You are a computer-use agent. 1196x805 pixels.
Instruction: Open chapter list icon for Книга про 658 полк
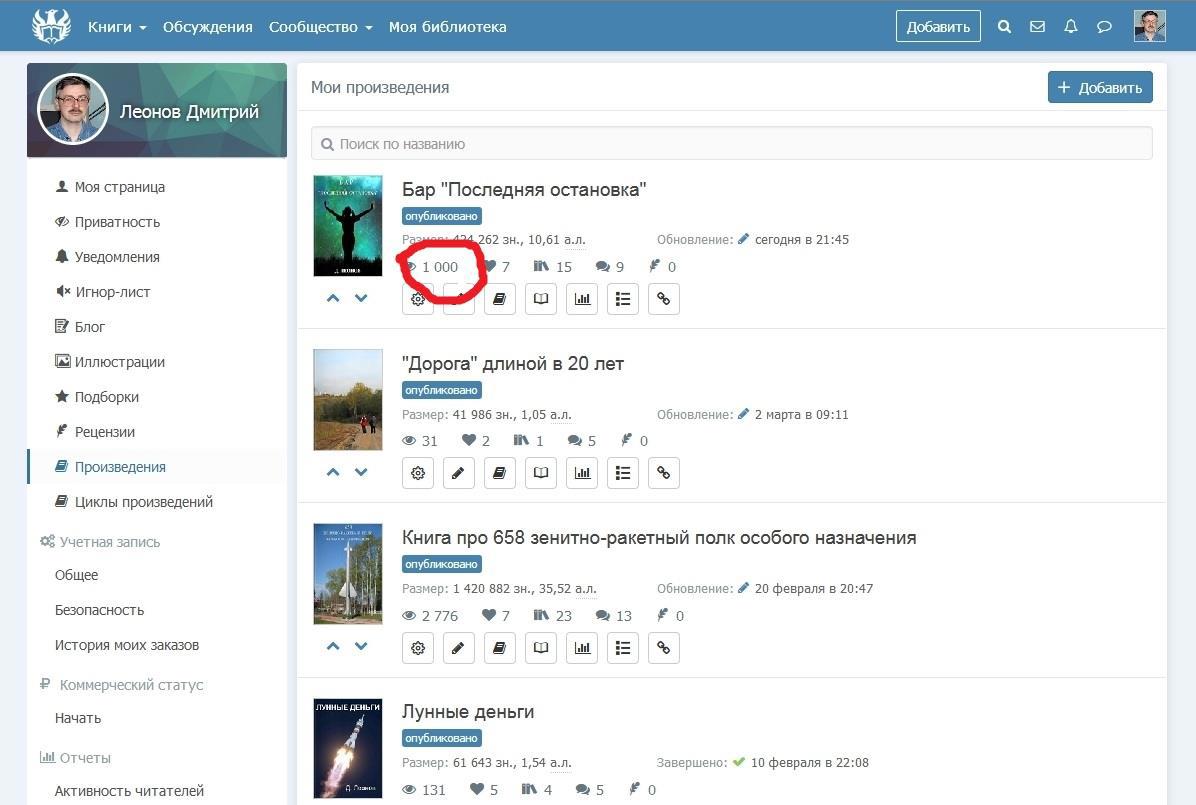[x=623, y=648]
